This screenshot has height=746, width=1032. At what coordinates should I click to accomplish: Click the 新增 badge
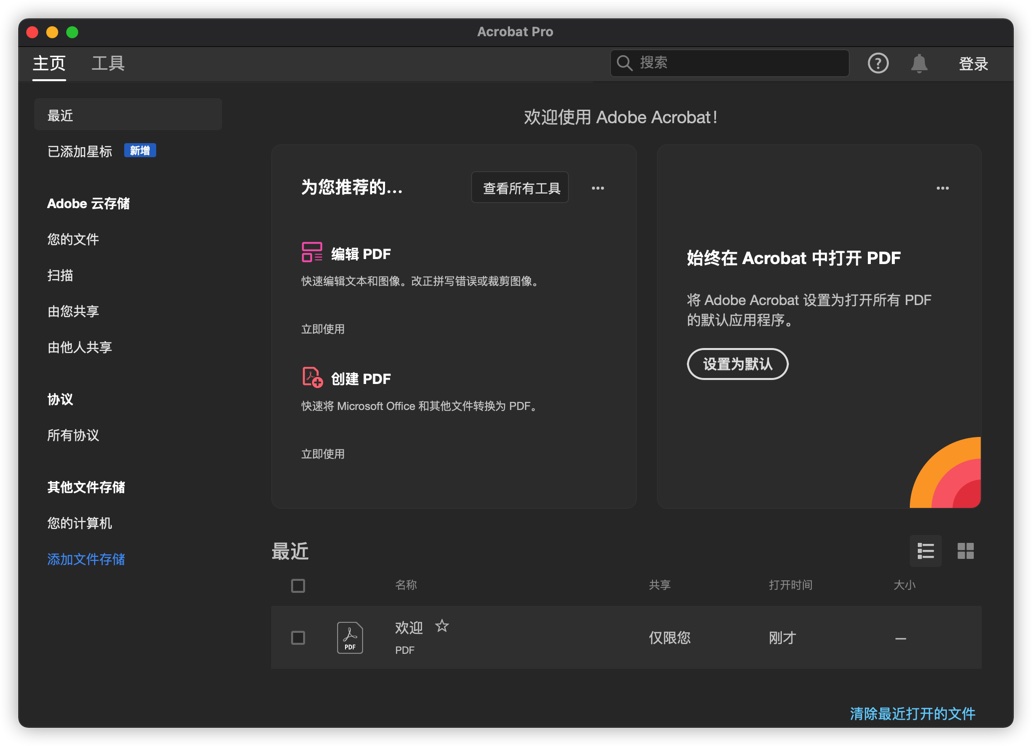click(x=140, y=151)
